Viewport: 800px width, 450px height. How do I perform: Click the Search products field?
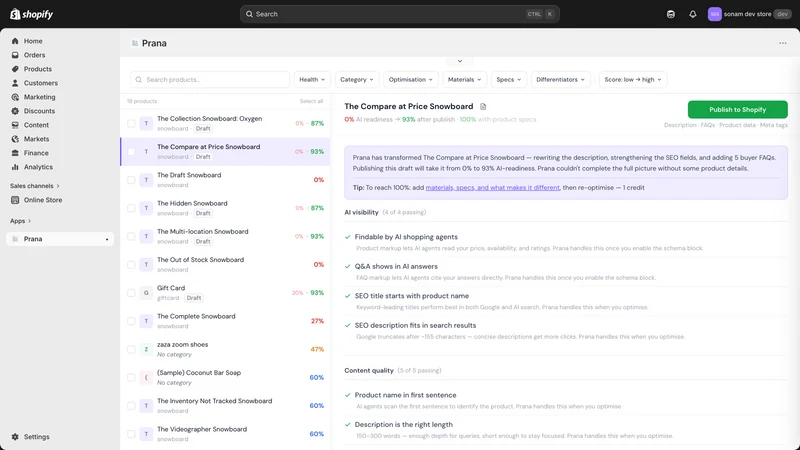point(210,80)
